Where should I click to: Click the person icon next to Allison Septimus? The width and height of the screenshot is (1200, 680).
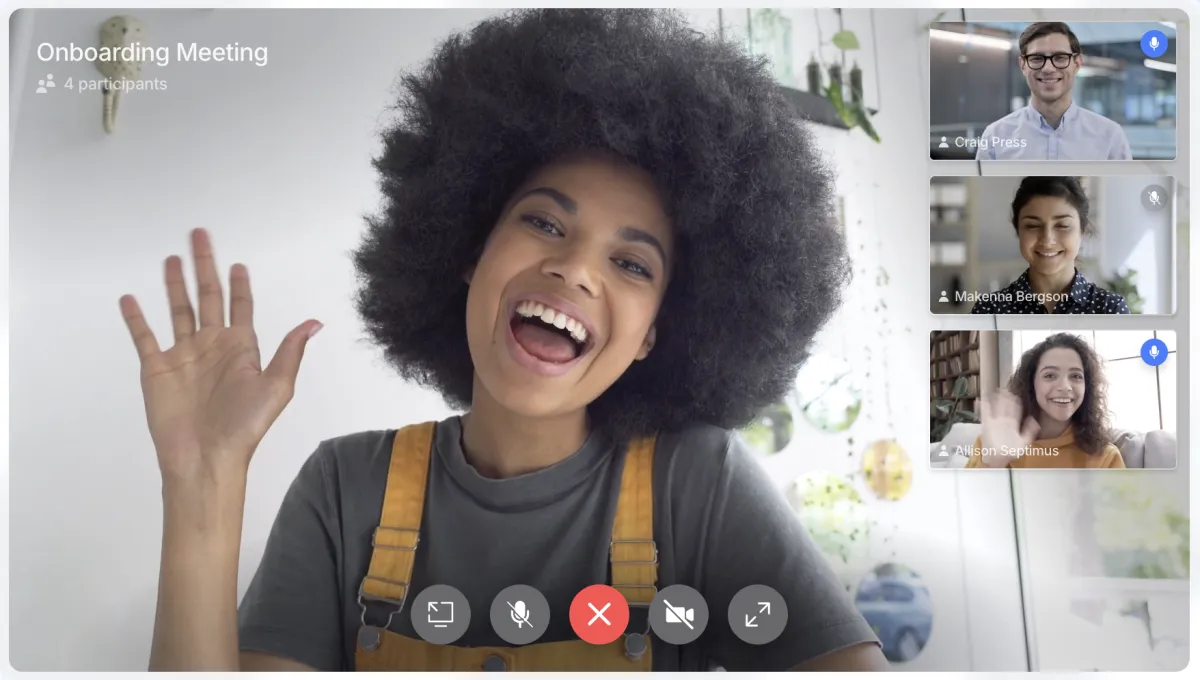click(944, 451)
